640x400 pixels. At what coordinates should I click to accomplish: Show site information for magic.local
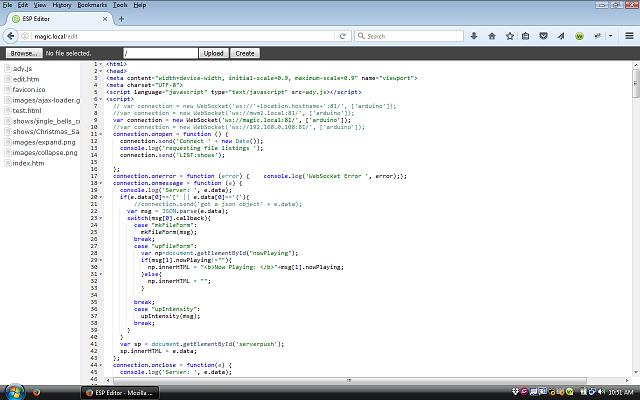coord(25,36)
